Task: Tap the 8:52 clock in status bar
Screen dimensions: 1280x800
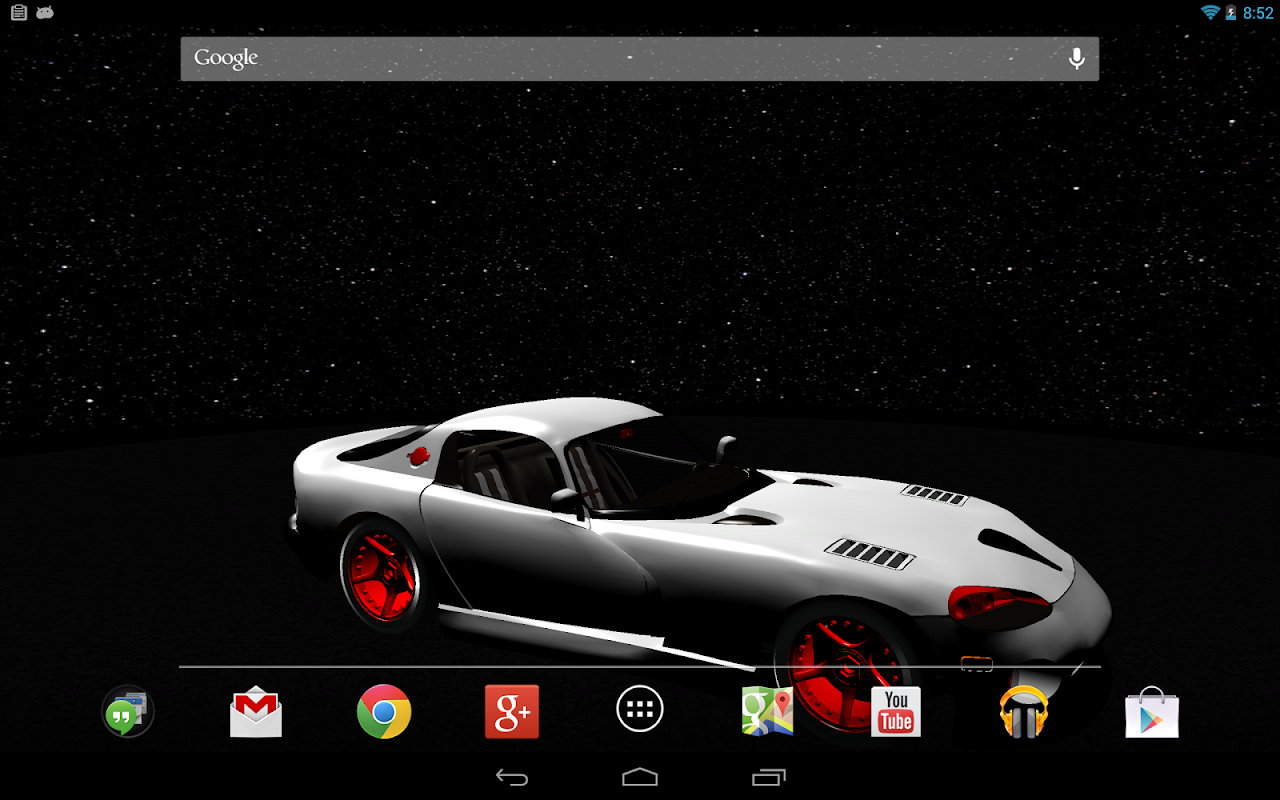Action: tap(1258, 12)
